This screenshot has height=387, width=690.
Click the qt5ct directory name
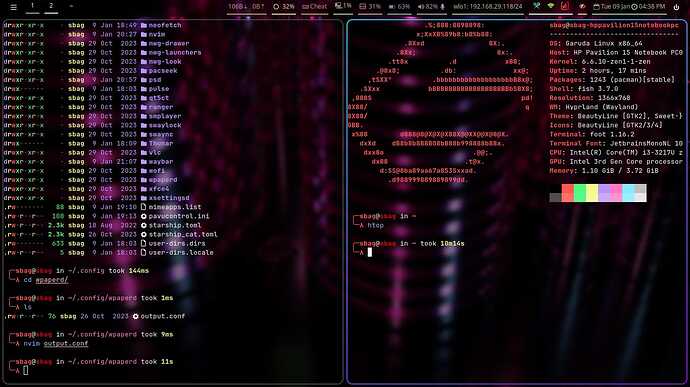click(x=159, y=98)
